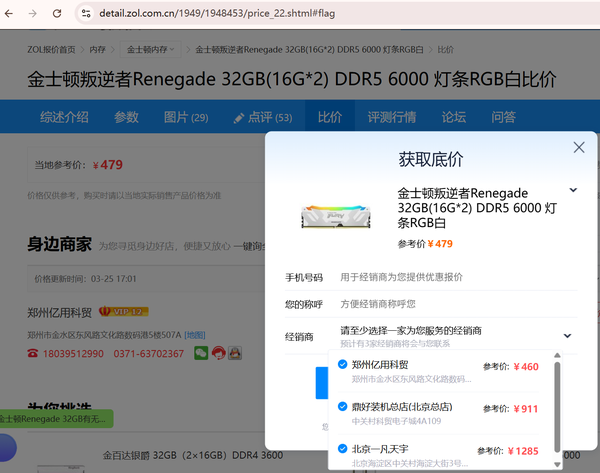This screenshot has height=473, width=600.
Task: Uncheck 北京一凡天宇 dealer option
Action: tap(342, 449)
